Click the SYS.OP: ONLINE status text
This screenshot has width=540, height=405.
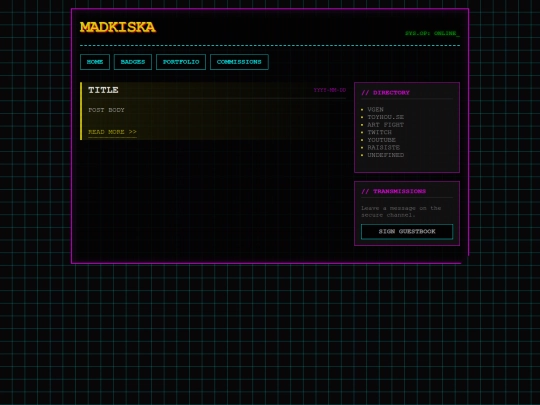pos(432,33)
